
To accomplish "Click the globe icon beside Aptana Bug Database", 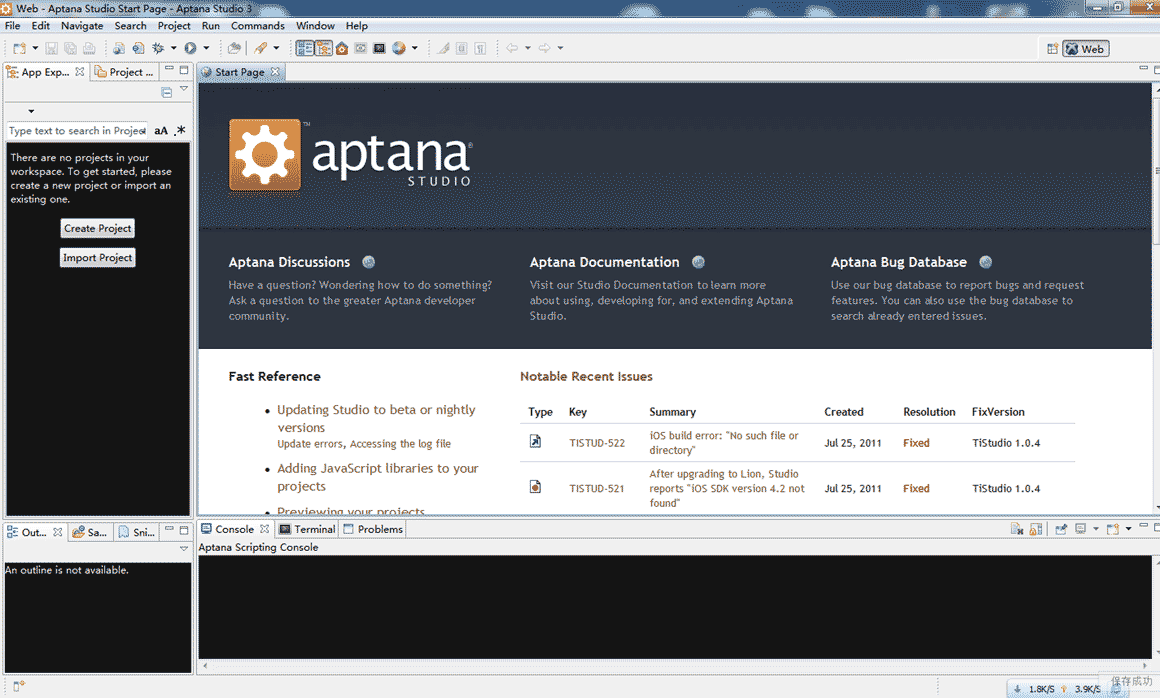I will point(985,262).
